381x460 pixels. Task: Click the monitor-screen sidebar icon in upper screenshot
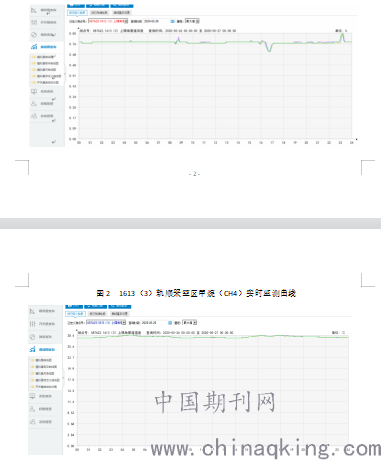[34, 91]
